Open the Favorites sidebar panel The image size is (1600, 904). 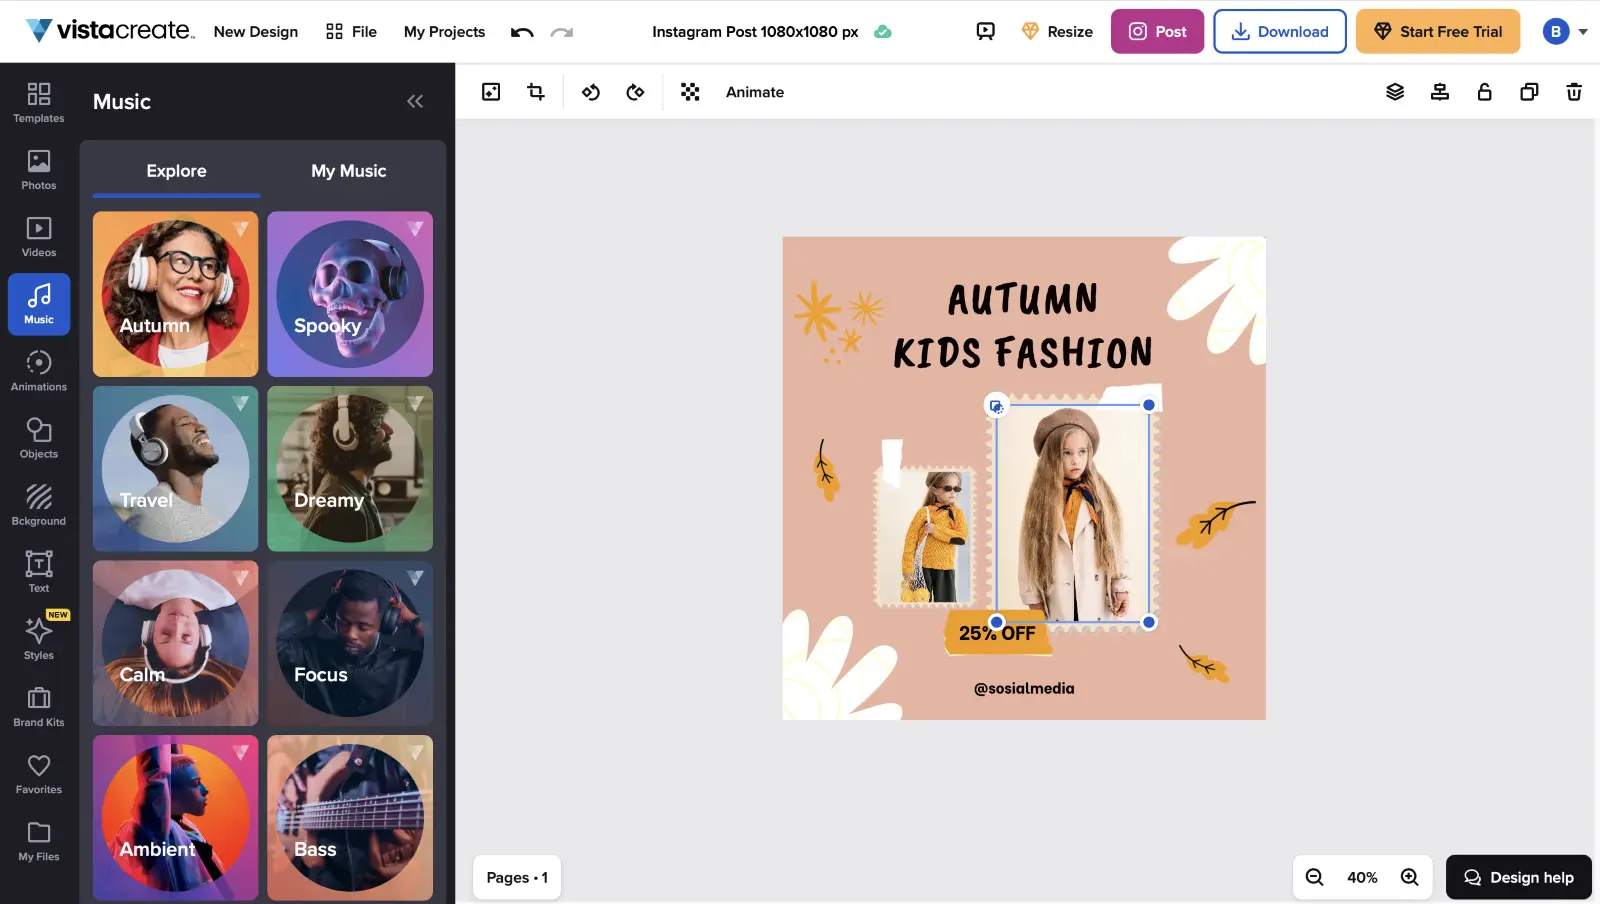coord(39,772)
